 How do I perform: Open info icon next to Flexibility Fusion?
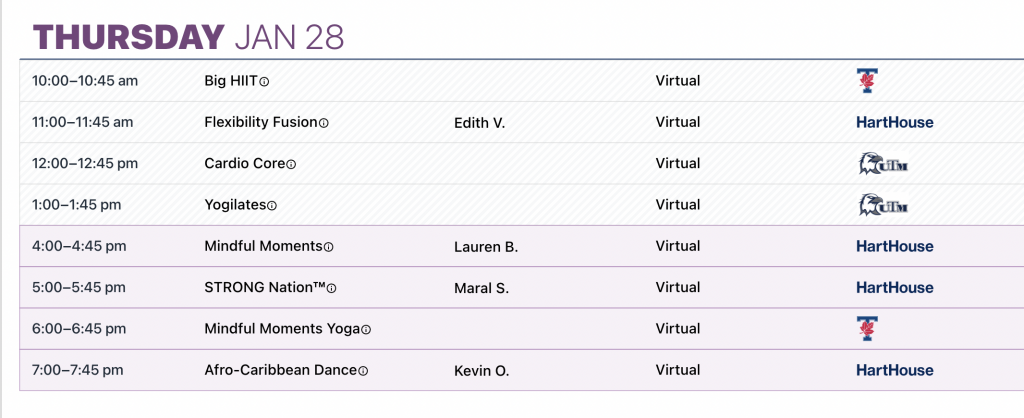click(x=324, y=123)
